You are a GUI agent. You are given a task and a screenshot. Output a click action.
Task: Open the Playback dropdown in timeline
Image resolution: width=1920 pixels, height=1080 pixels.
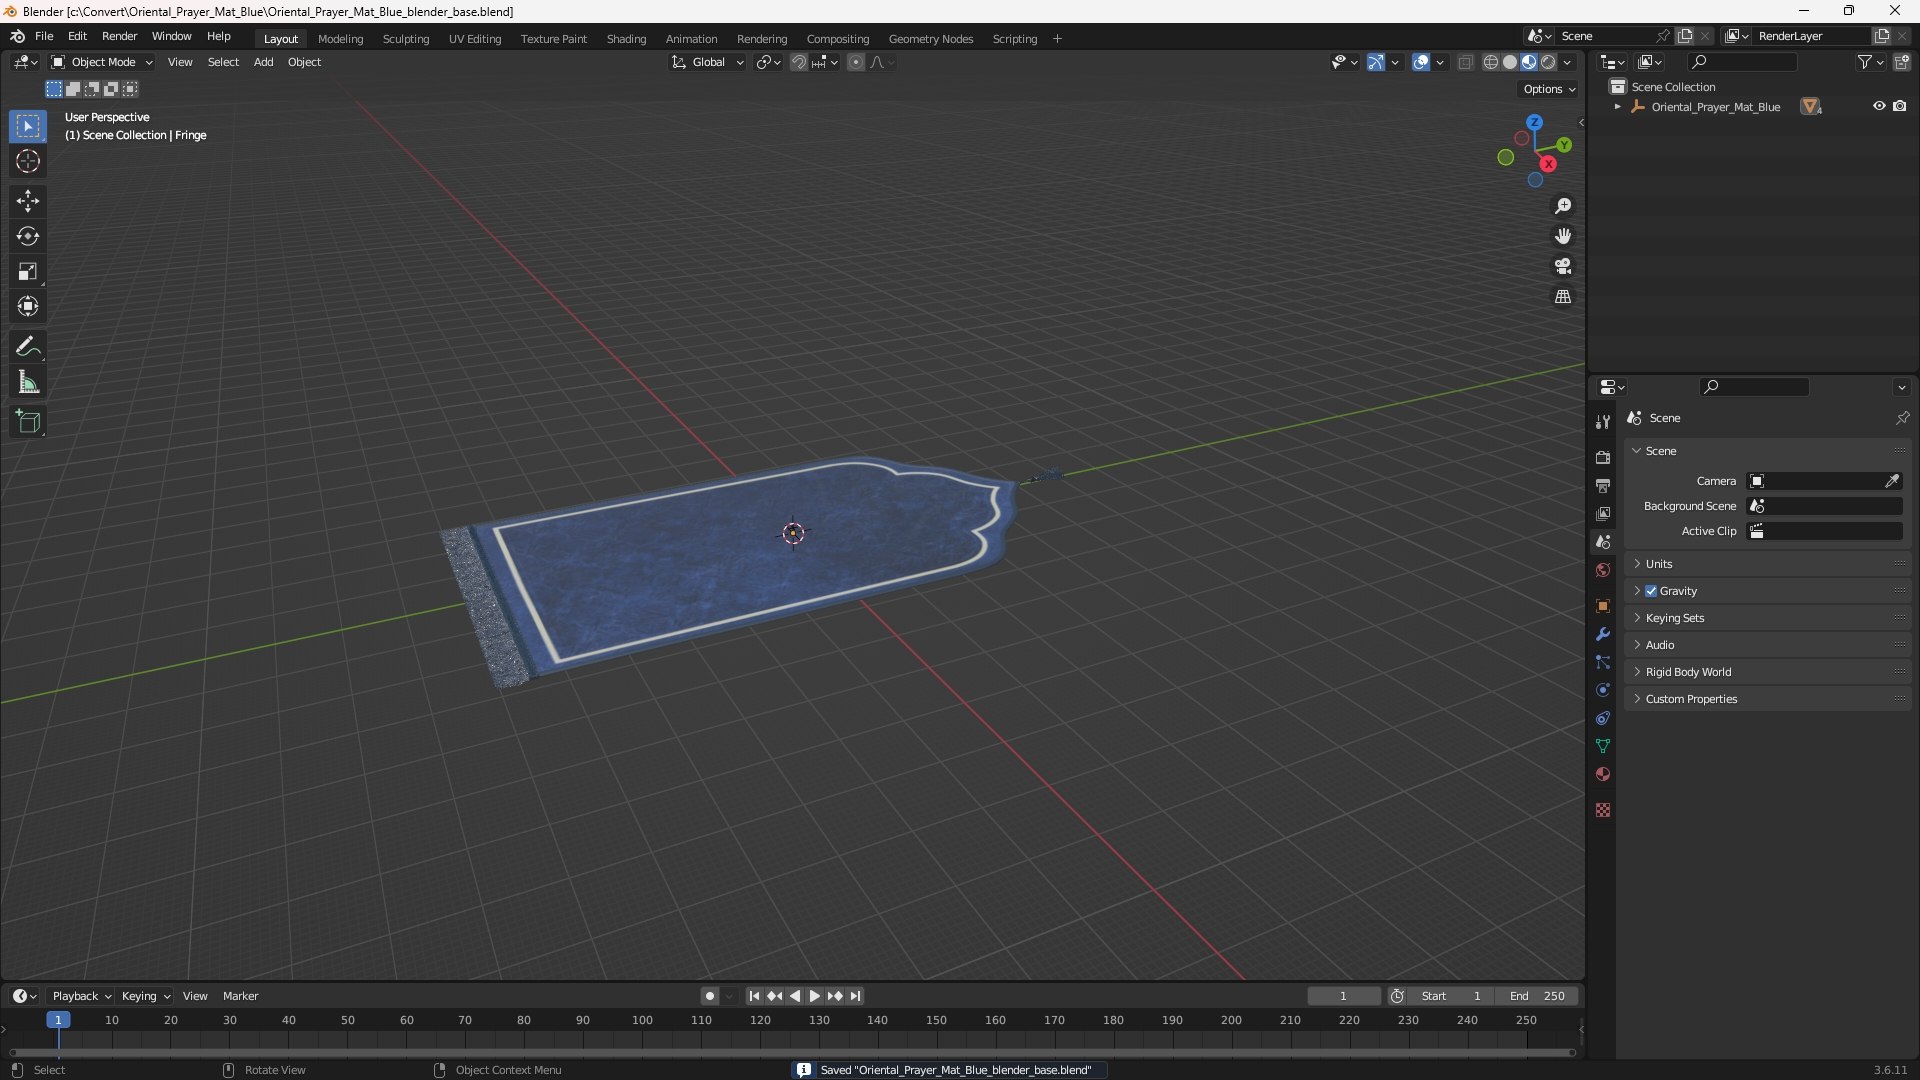[81, 996]
